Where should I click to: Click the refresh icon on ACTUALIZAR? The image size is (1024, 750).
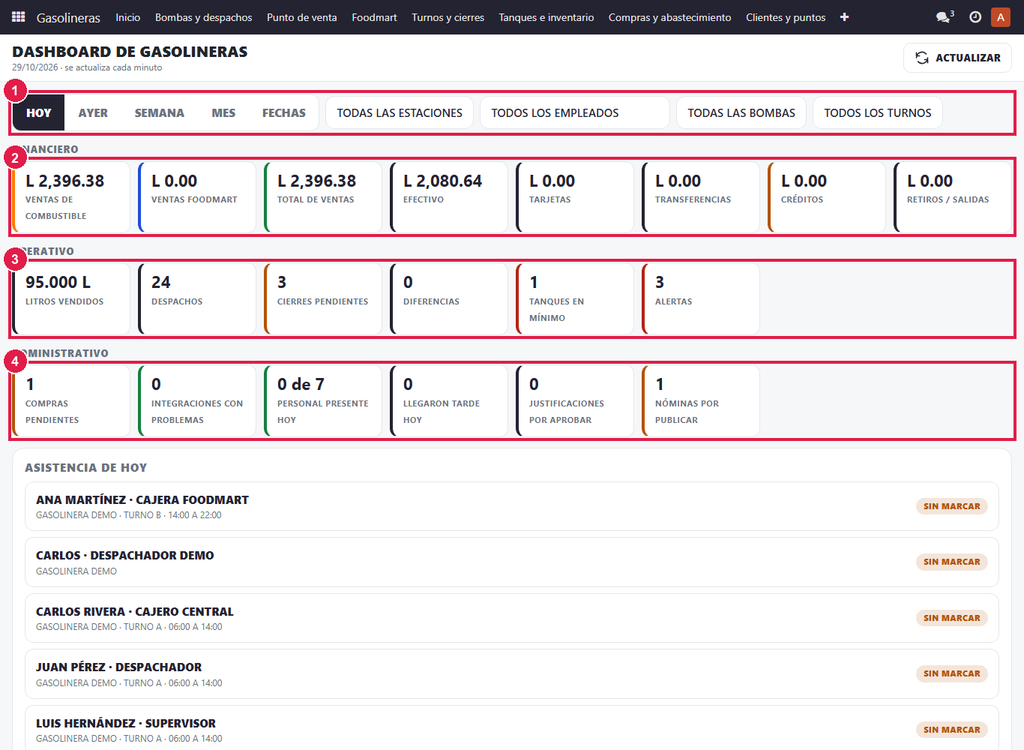click(x=921, y=57)
